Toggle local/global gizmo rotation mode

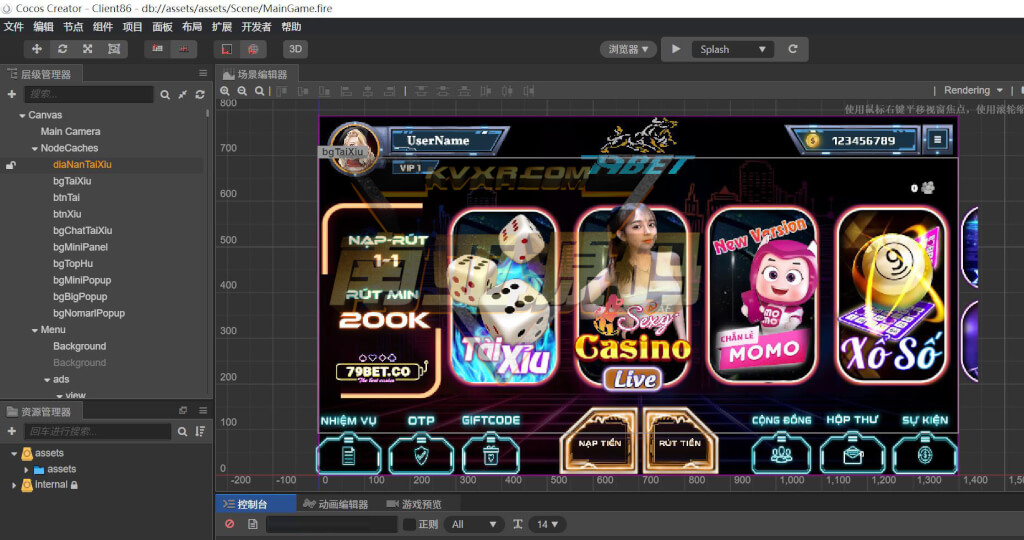tap(184, 49)
